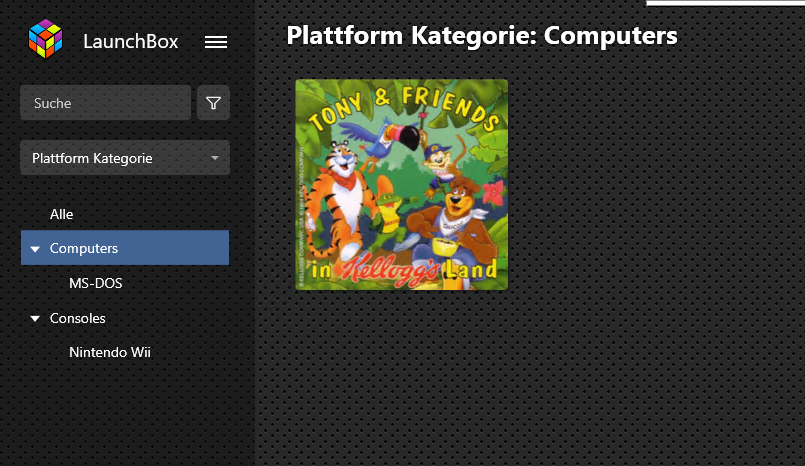Choose the Nintendo Wii platform

(109, 352)
